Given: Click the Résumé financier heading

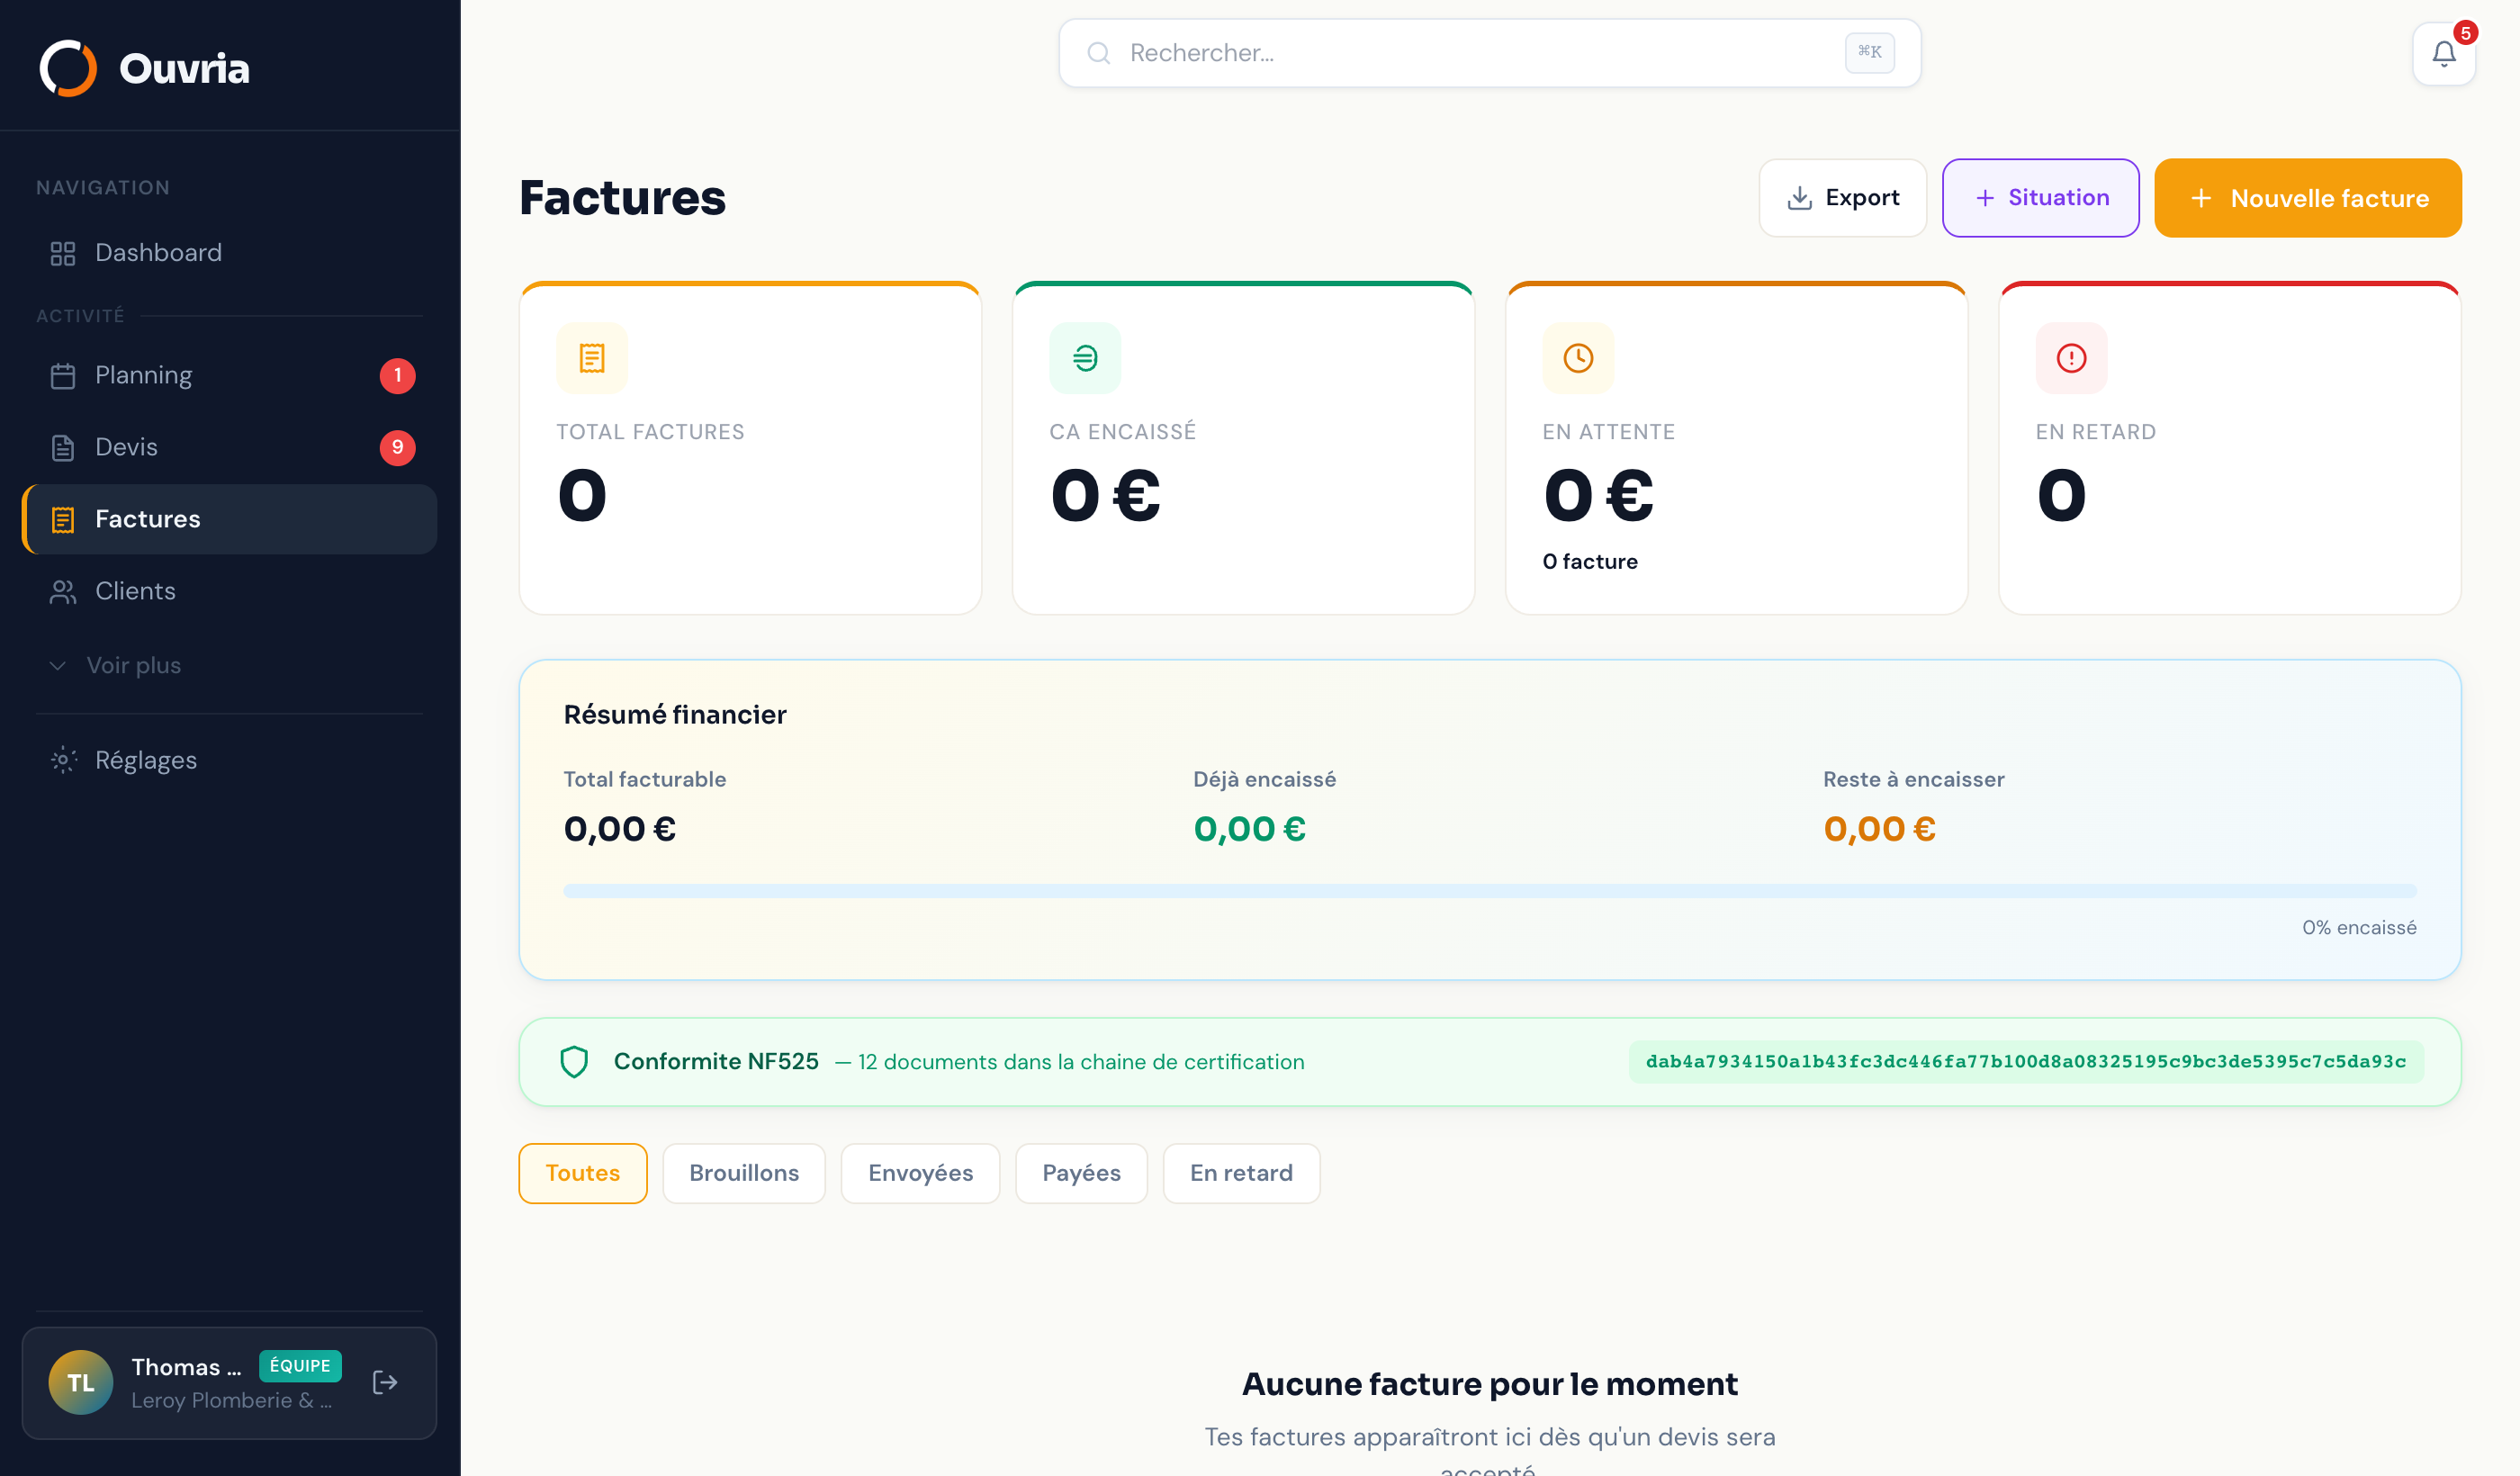Looking at the screenshot, I should (x=675, y=715).
